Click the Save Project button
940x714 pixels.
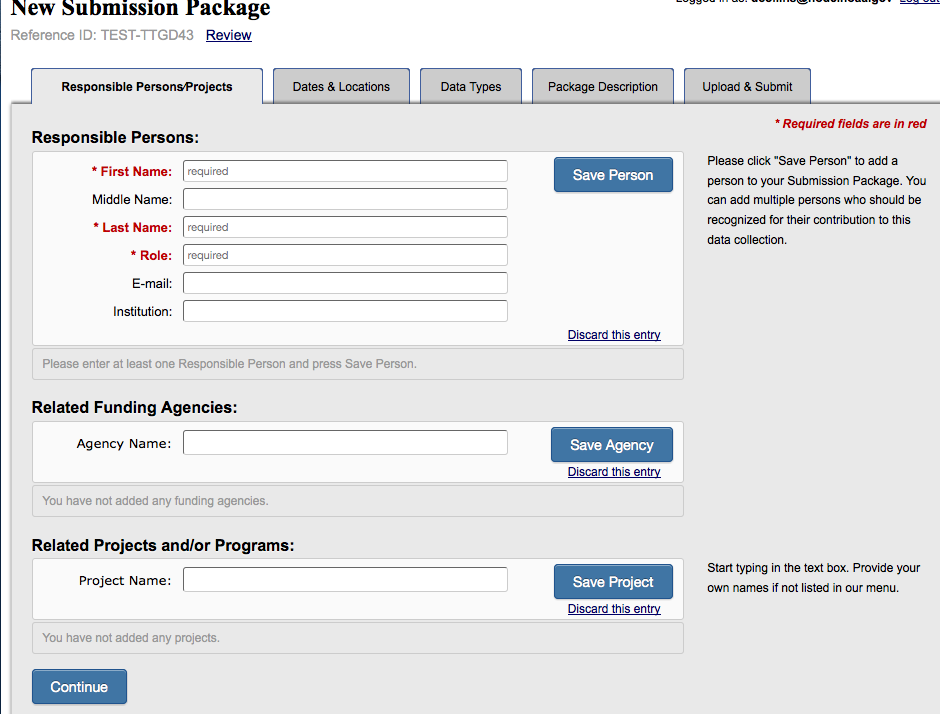(x=613, y=582)
